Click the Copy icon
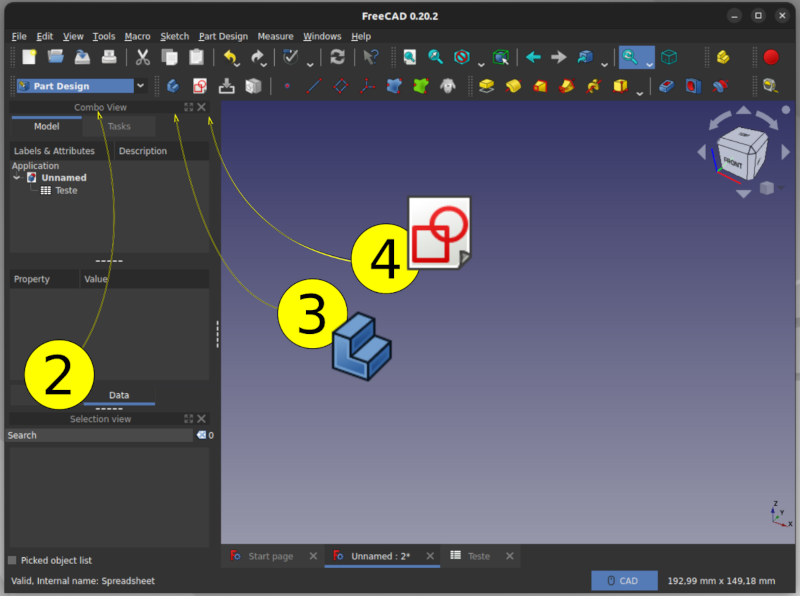800x596 pixels. 169,57
